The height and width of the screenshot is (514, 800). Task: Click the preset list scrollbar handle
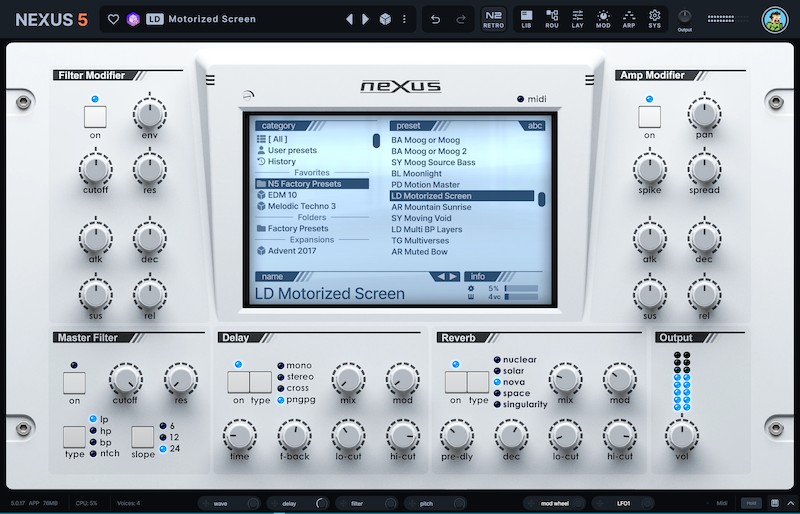click(541, 200)
